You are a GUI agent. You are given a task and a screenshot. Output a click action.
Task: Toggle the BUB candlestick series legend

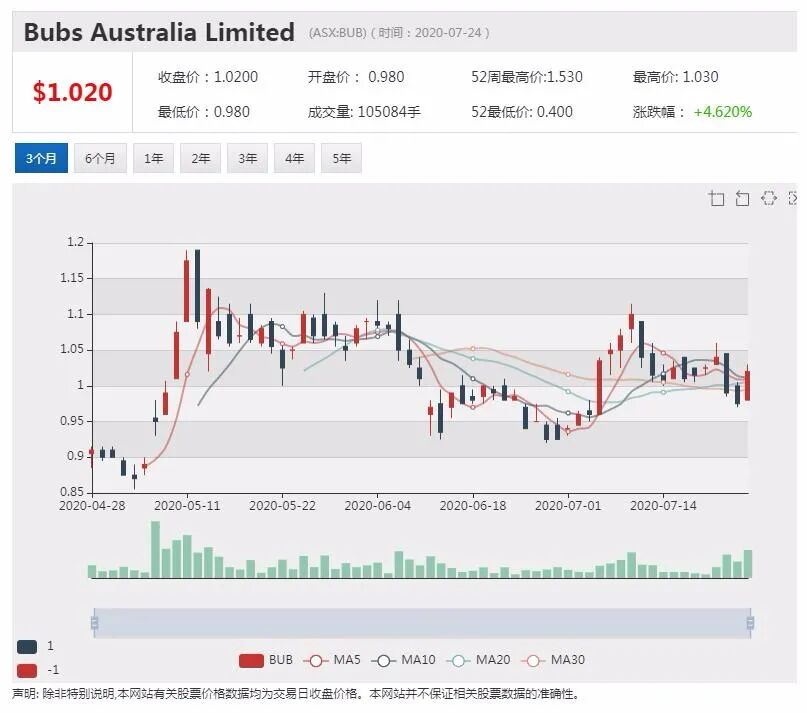(266, 660)
